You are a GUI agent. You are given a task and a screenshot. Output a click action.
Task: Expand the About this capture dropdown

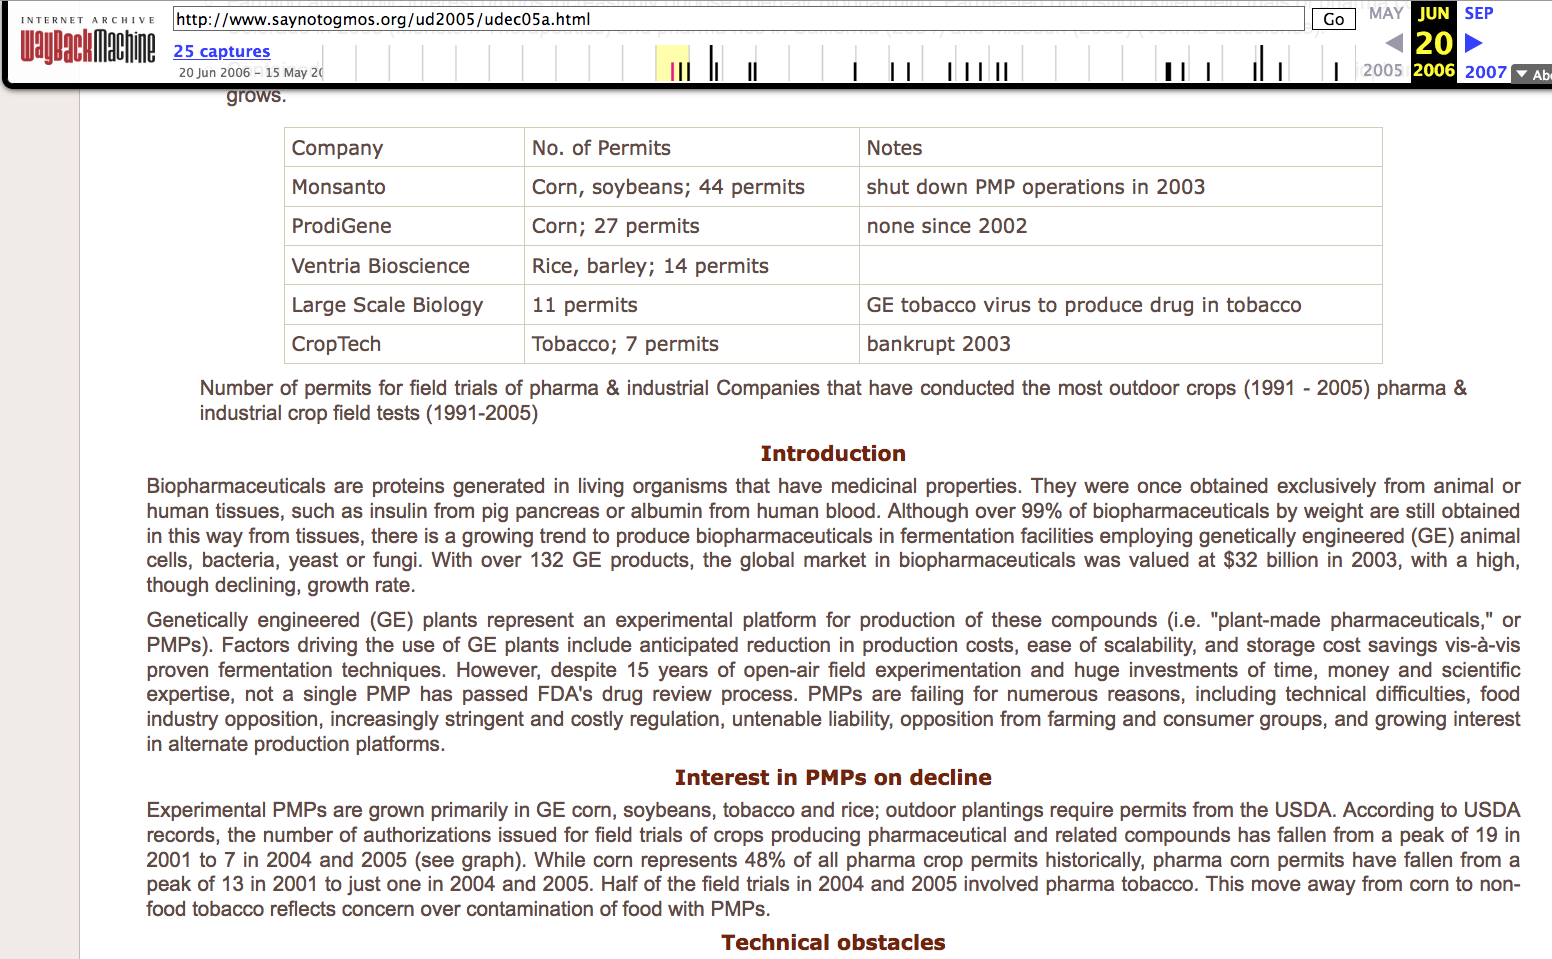point(1532,74)
